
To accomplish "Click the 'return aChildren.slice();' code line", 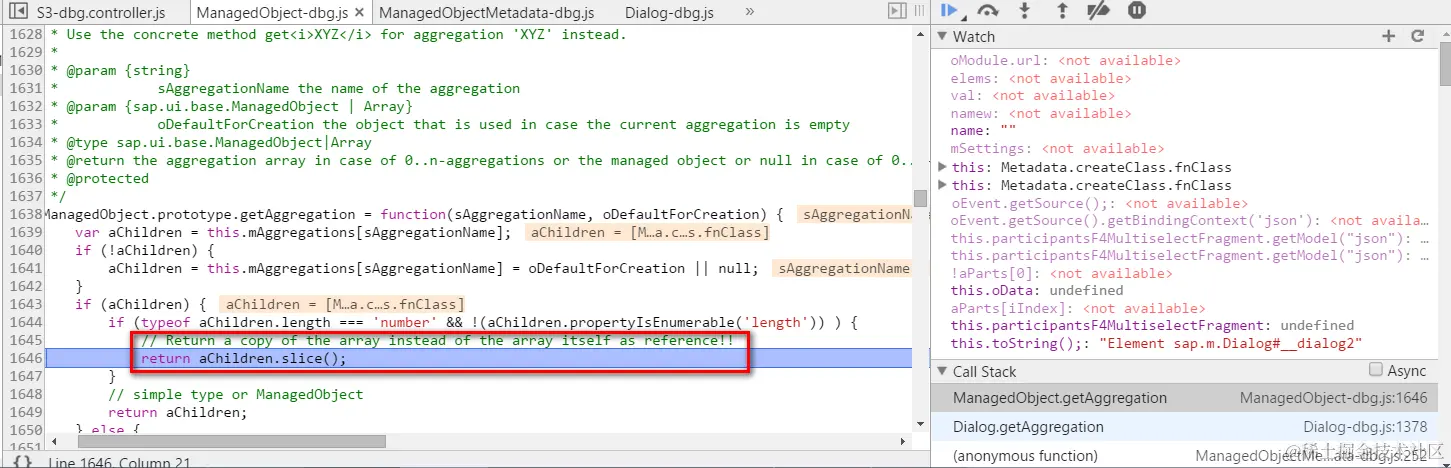I will 243,358.
